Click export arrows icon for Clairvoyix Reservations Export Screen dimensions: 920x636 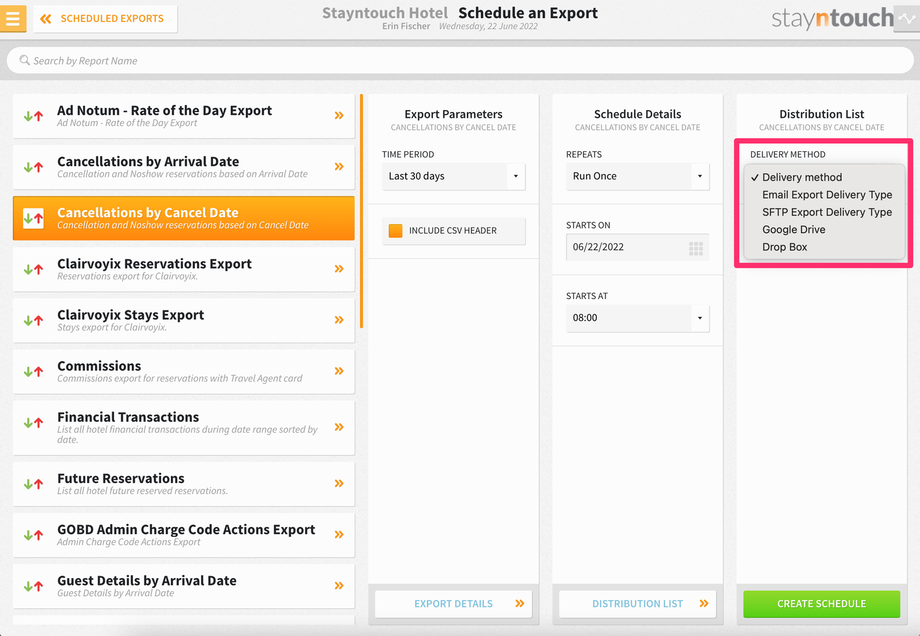point(33,269)
